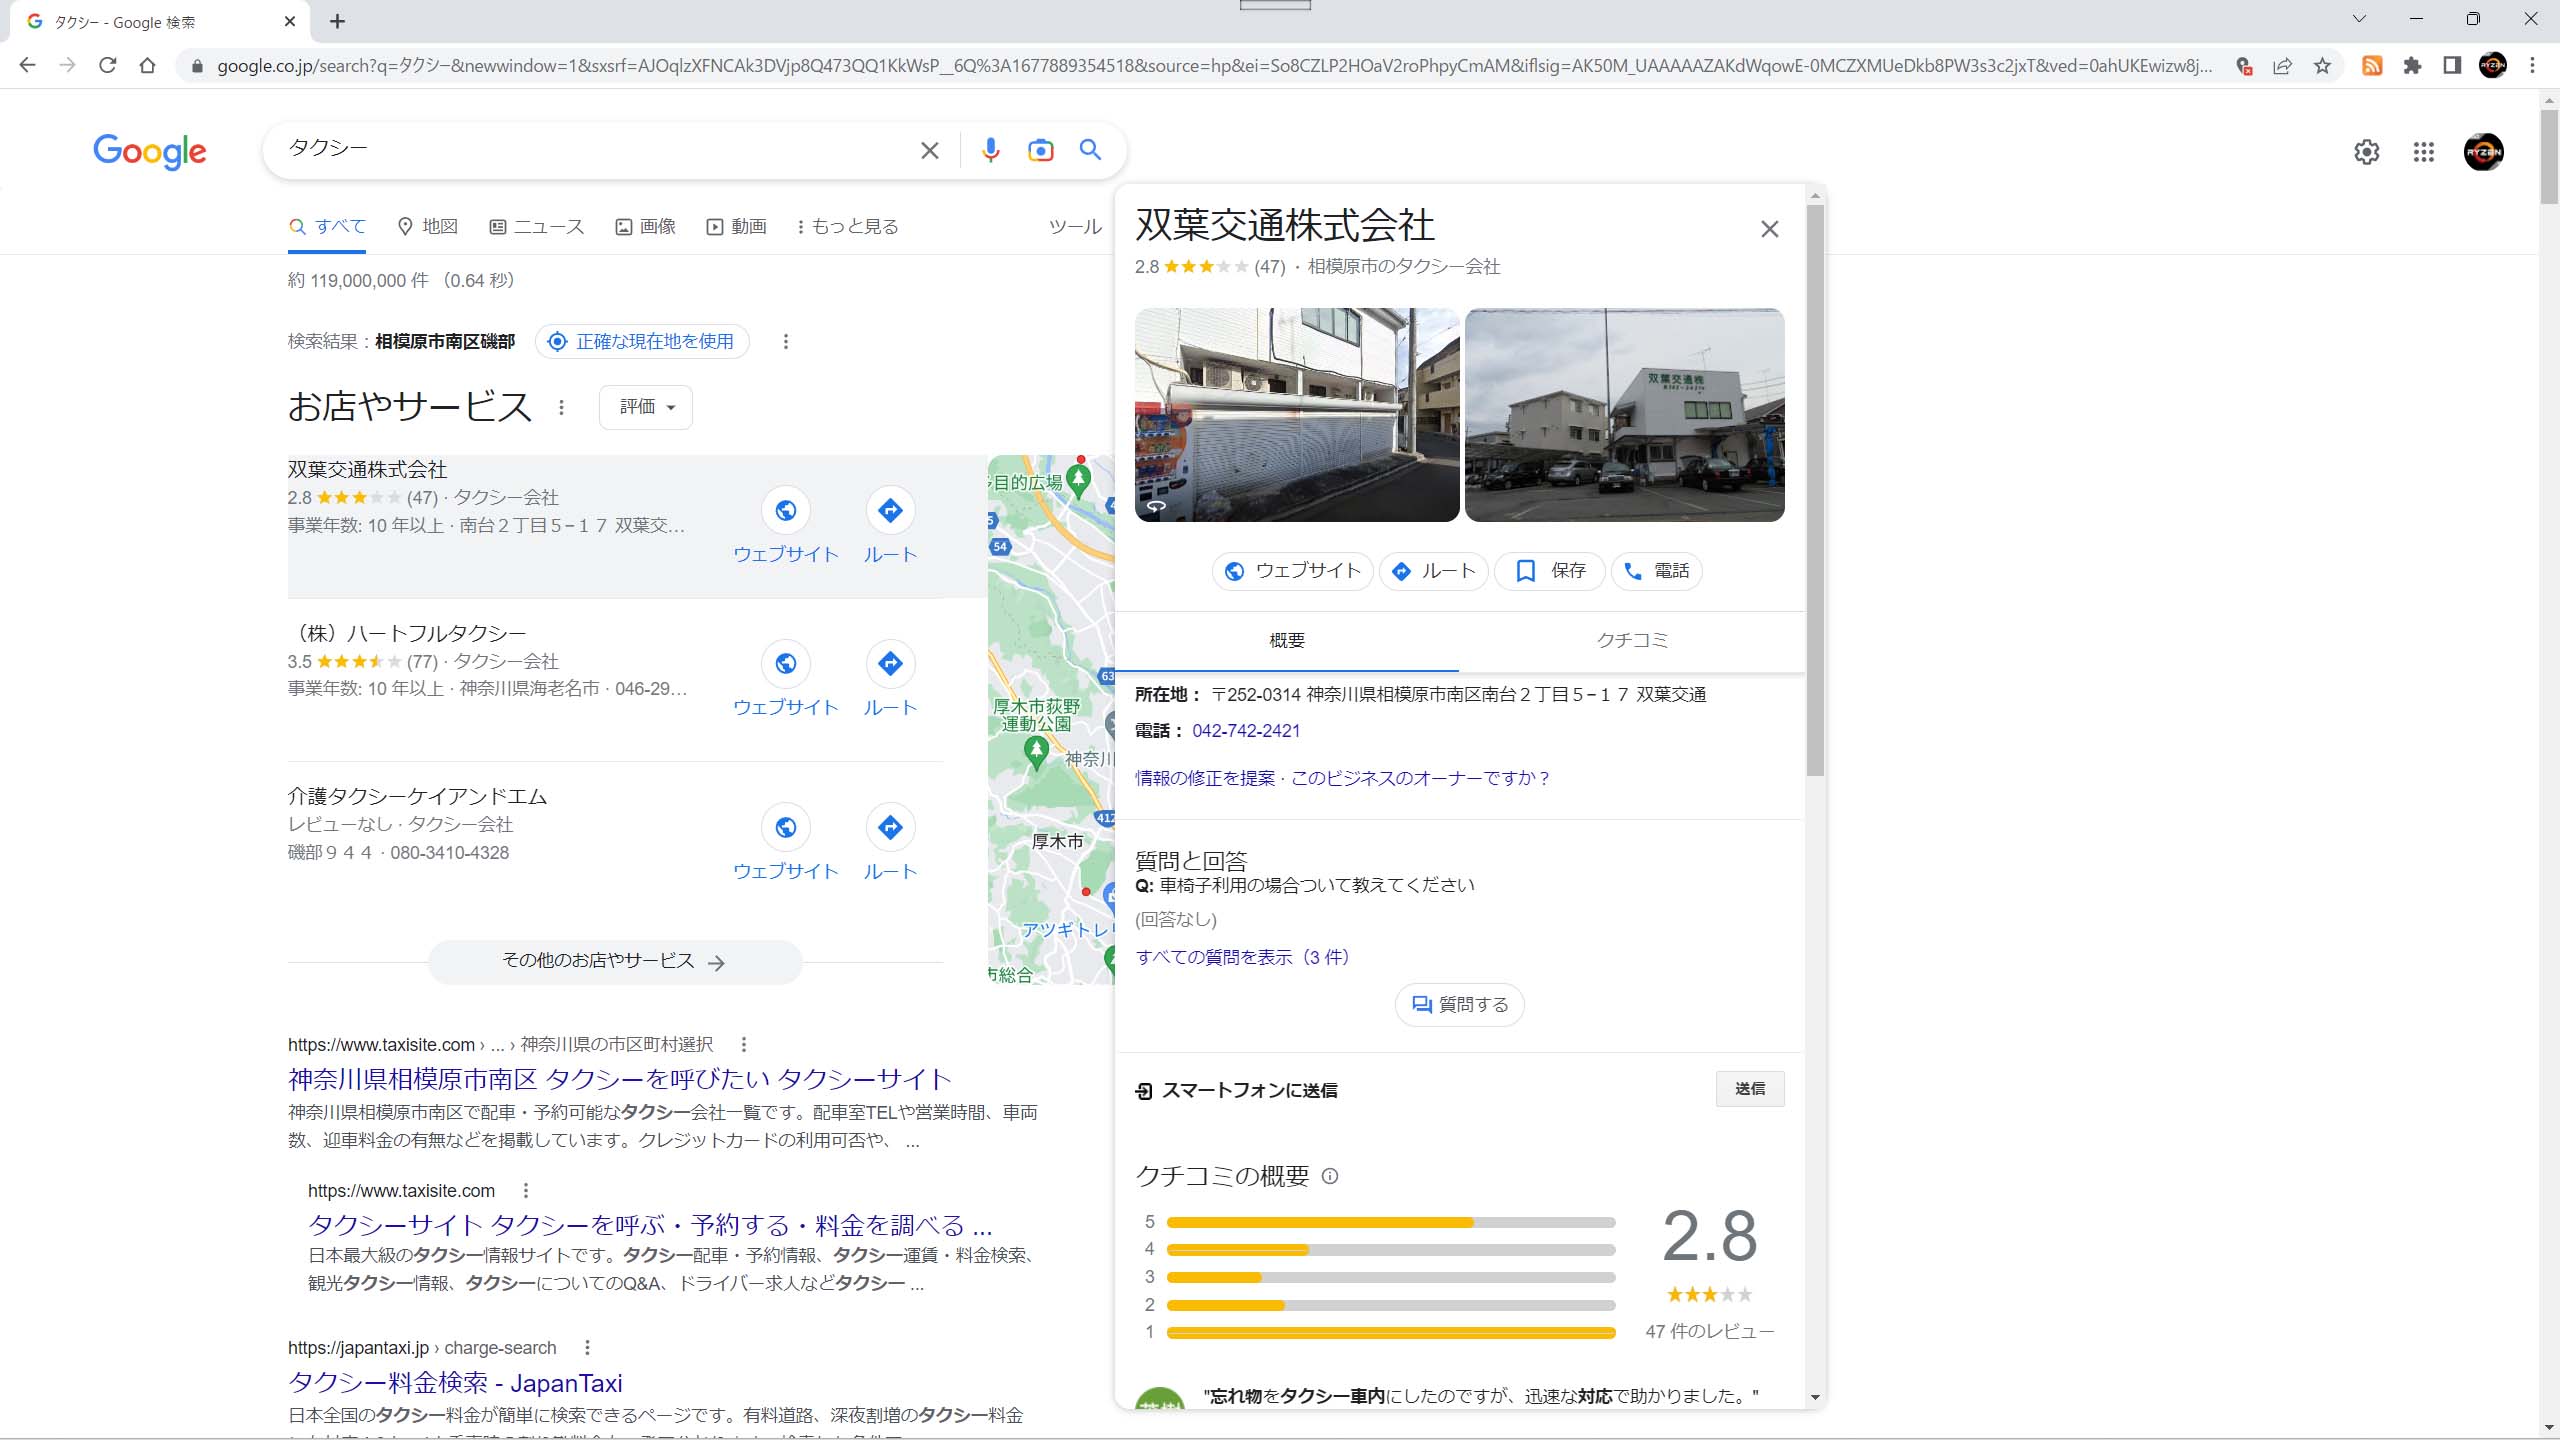Switch to 動画 search tab
2560x1440 pixels.
click(x=737, y=227)
